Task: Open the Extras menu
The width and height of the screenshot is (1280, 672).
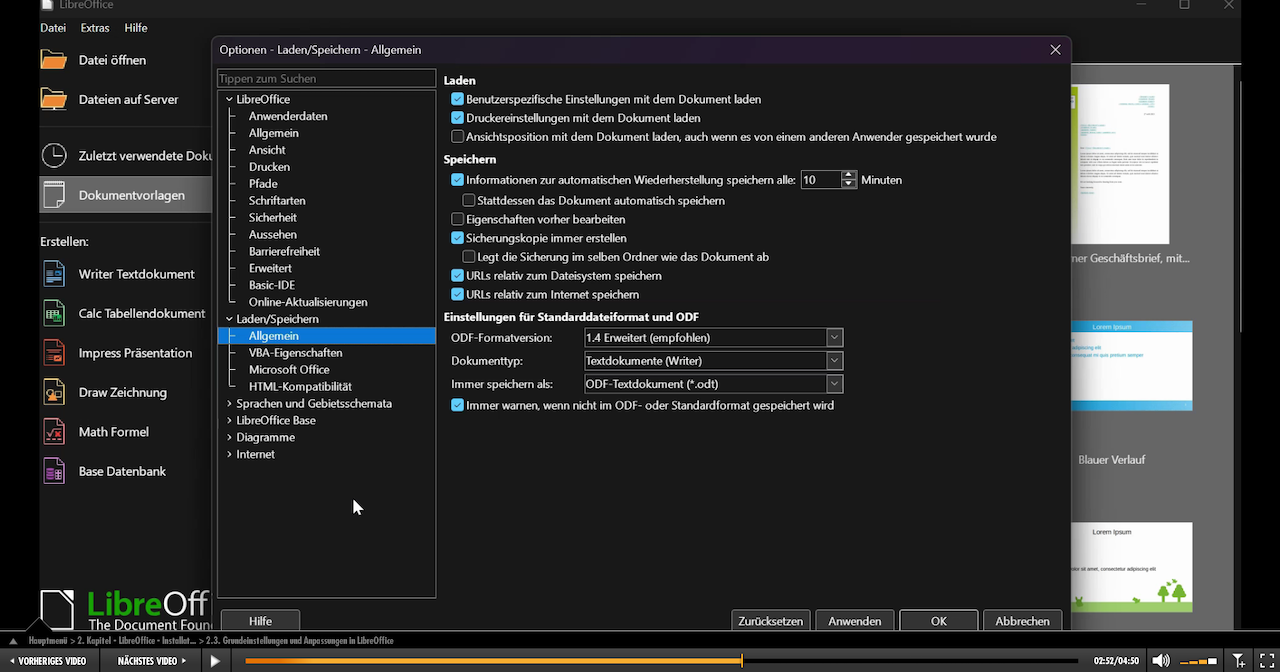Action: coord(95,28)
